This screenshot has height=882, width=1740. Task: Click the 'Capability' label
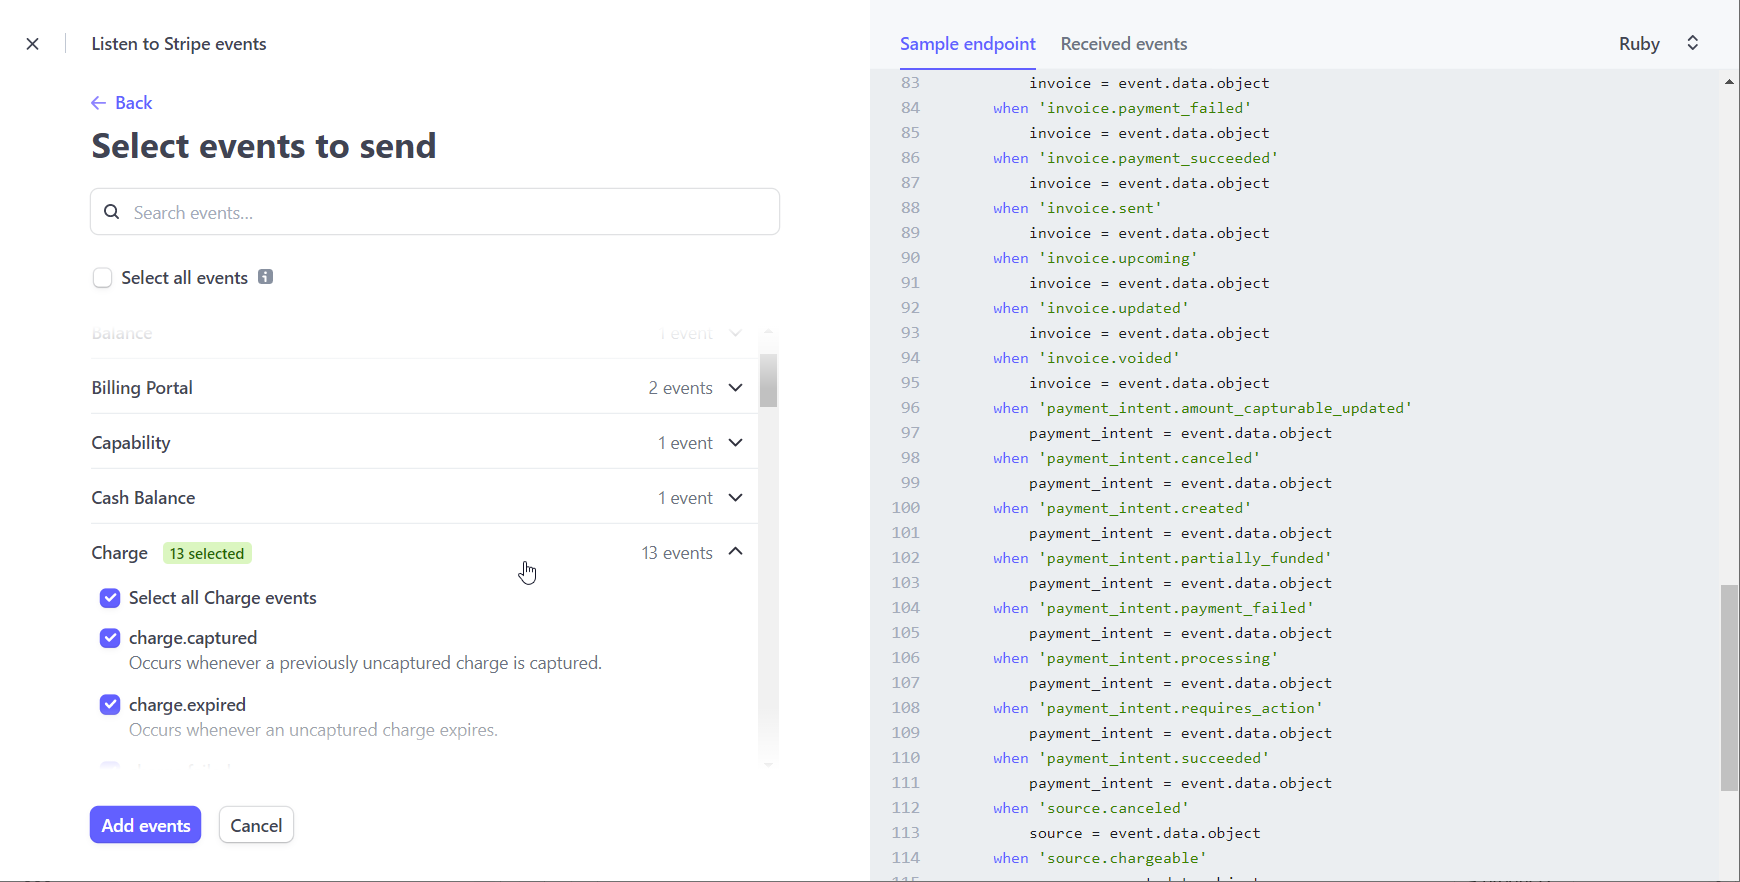point(131,443)
